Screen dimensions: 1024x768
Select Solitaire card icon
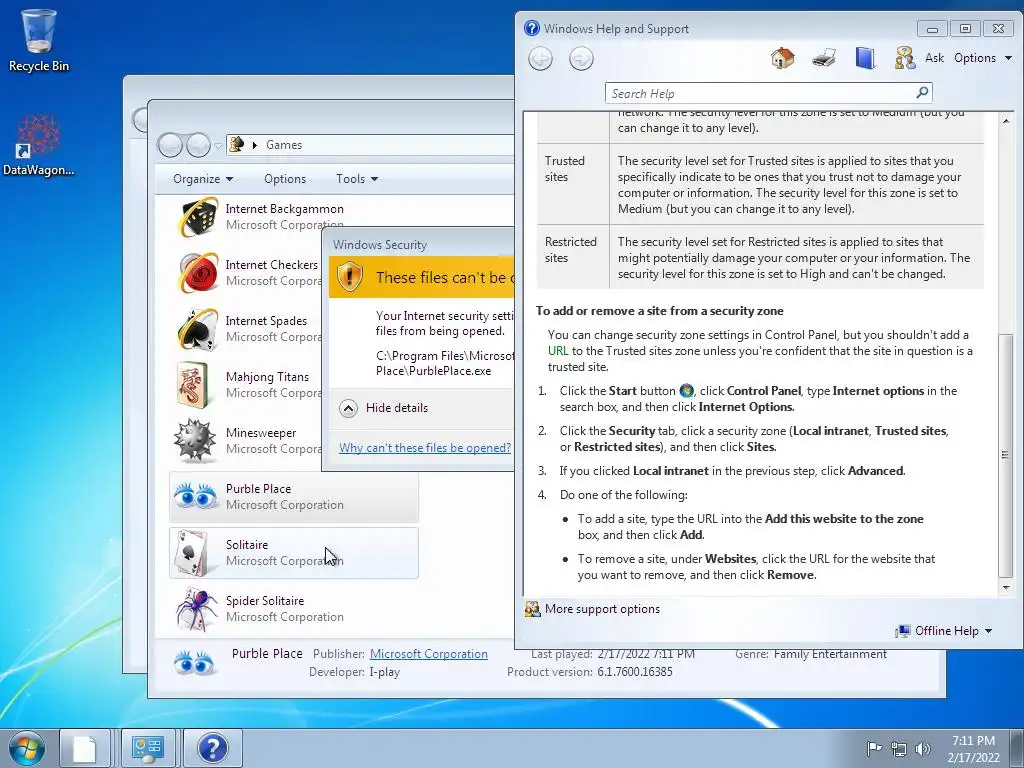tap(192, 552)
